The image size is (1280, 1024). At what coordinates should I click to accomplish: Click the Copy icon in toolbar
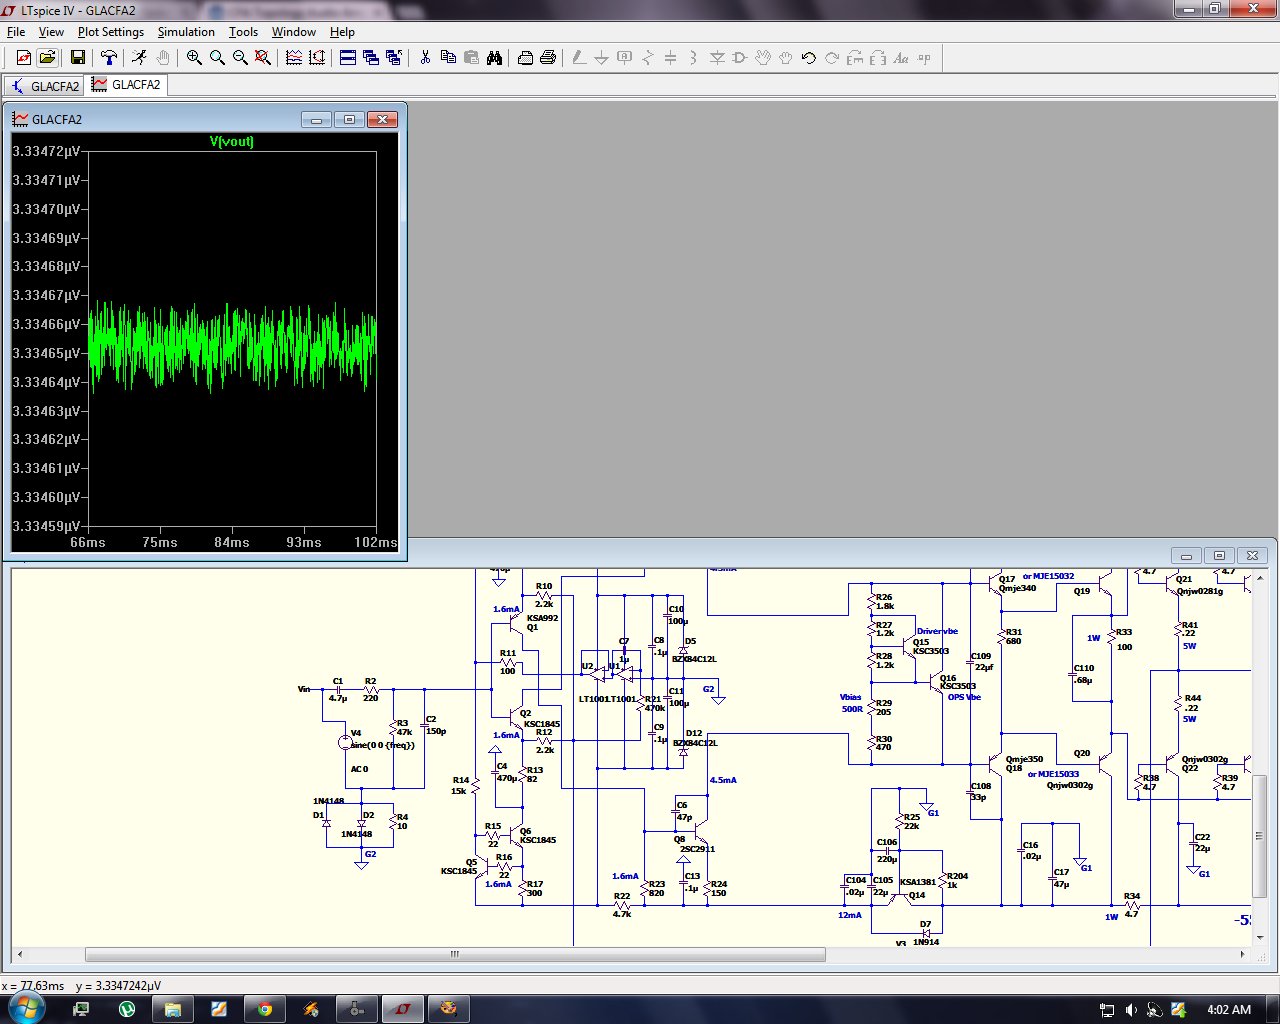pos(448,58)
